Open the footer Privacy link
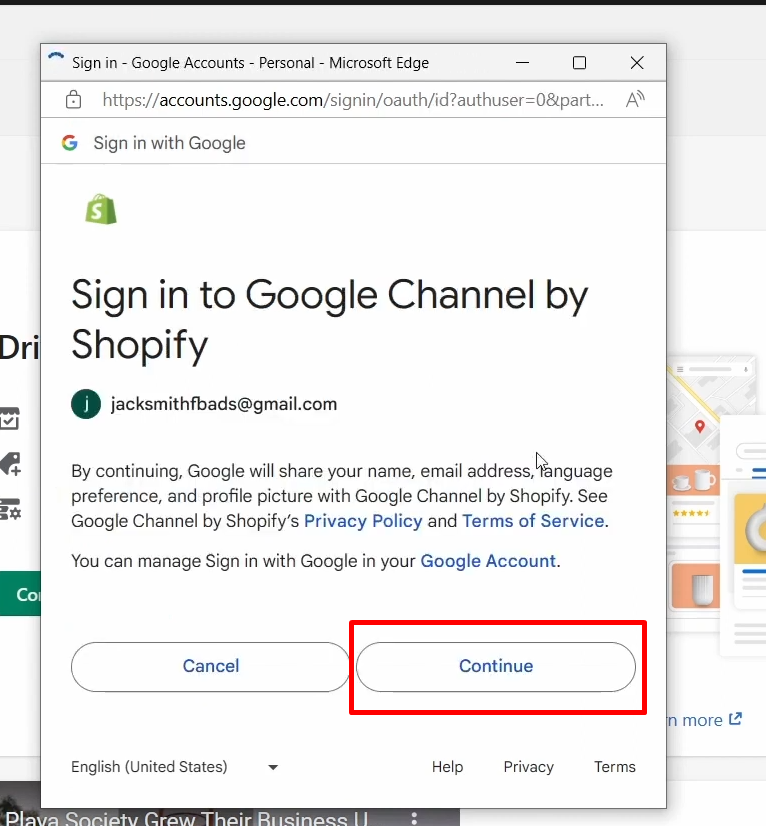 (x=528, y=767)
